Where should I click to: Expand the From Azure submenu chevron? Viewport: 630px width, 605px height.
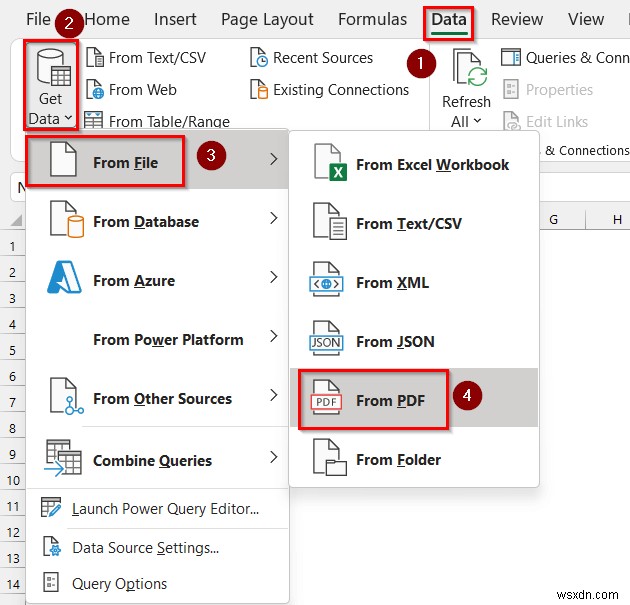click(x=274, y=277)
